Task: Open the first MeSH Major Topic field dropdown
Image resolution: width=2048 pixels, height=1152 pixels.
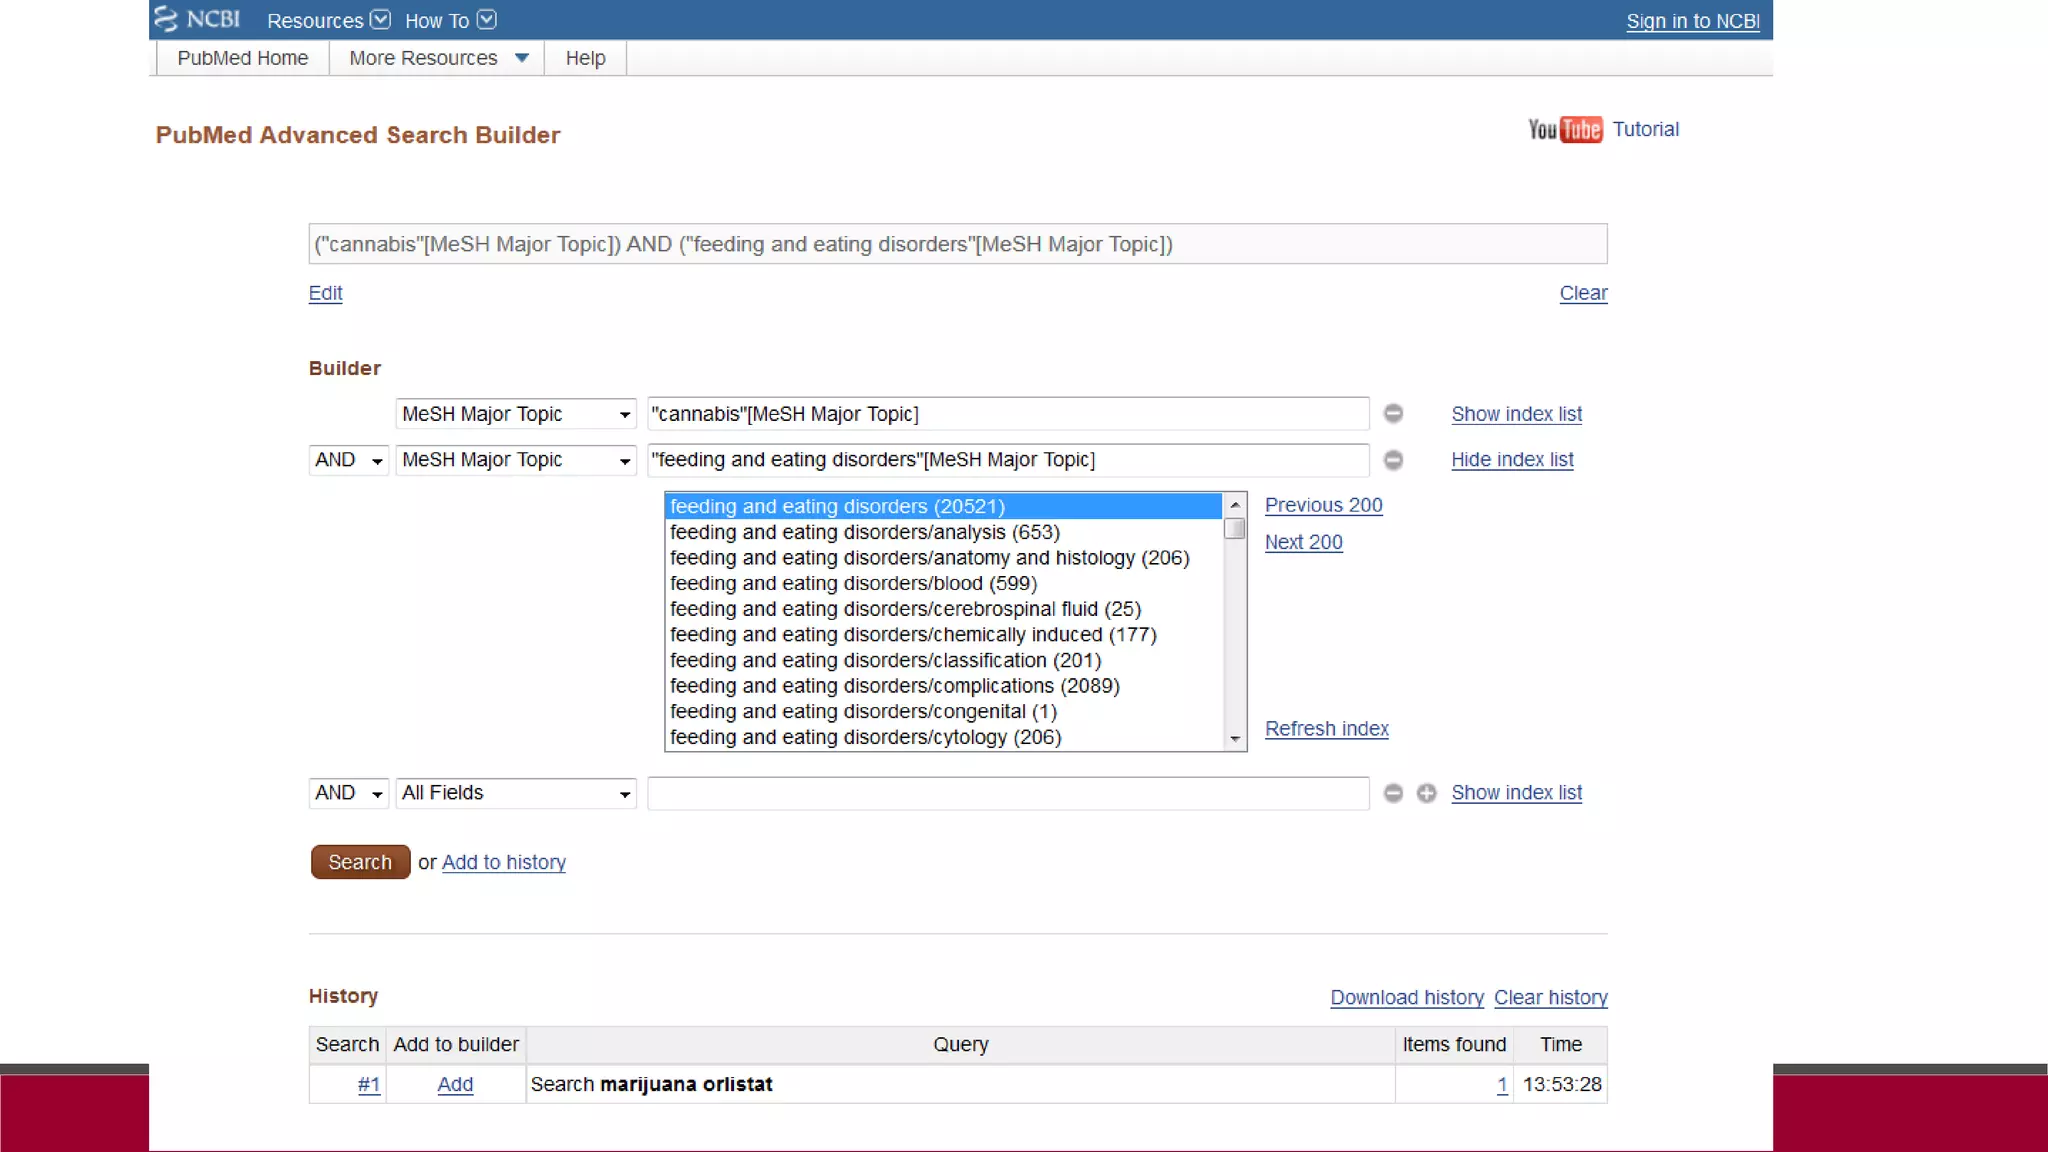Action: pos(516,414)
